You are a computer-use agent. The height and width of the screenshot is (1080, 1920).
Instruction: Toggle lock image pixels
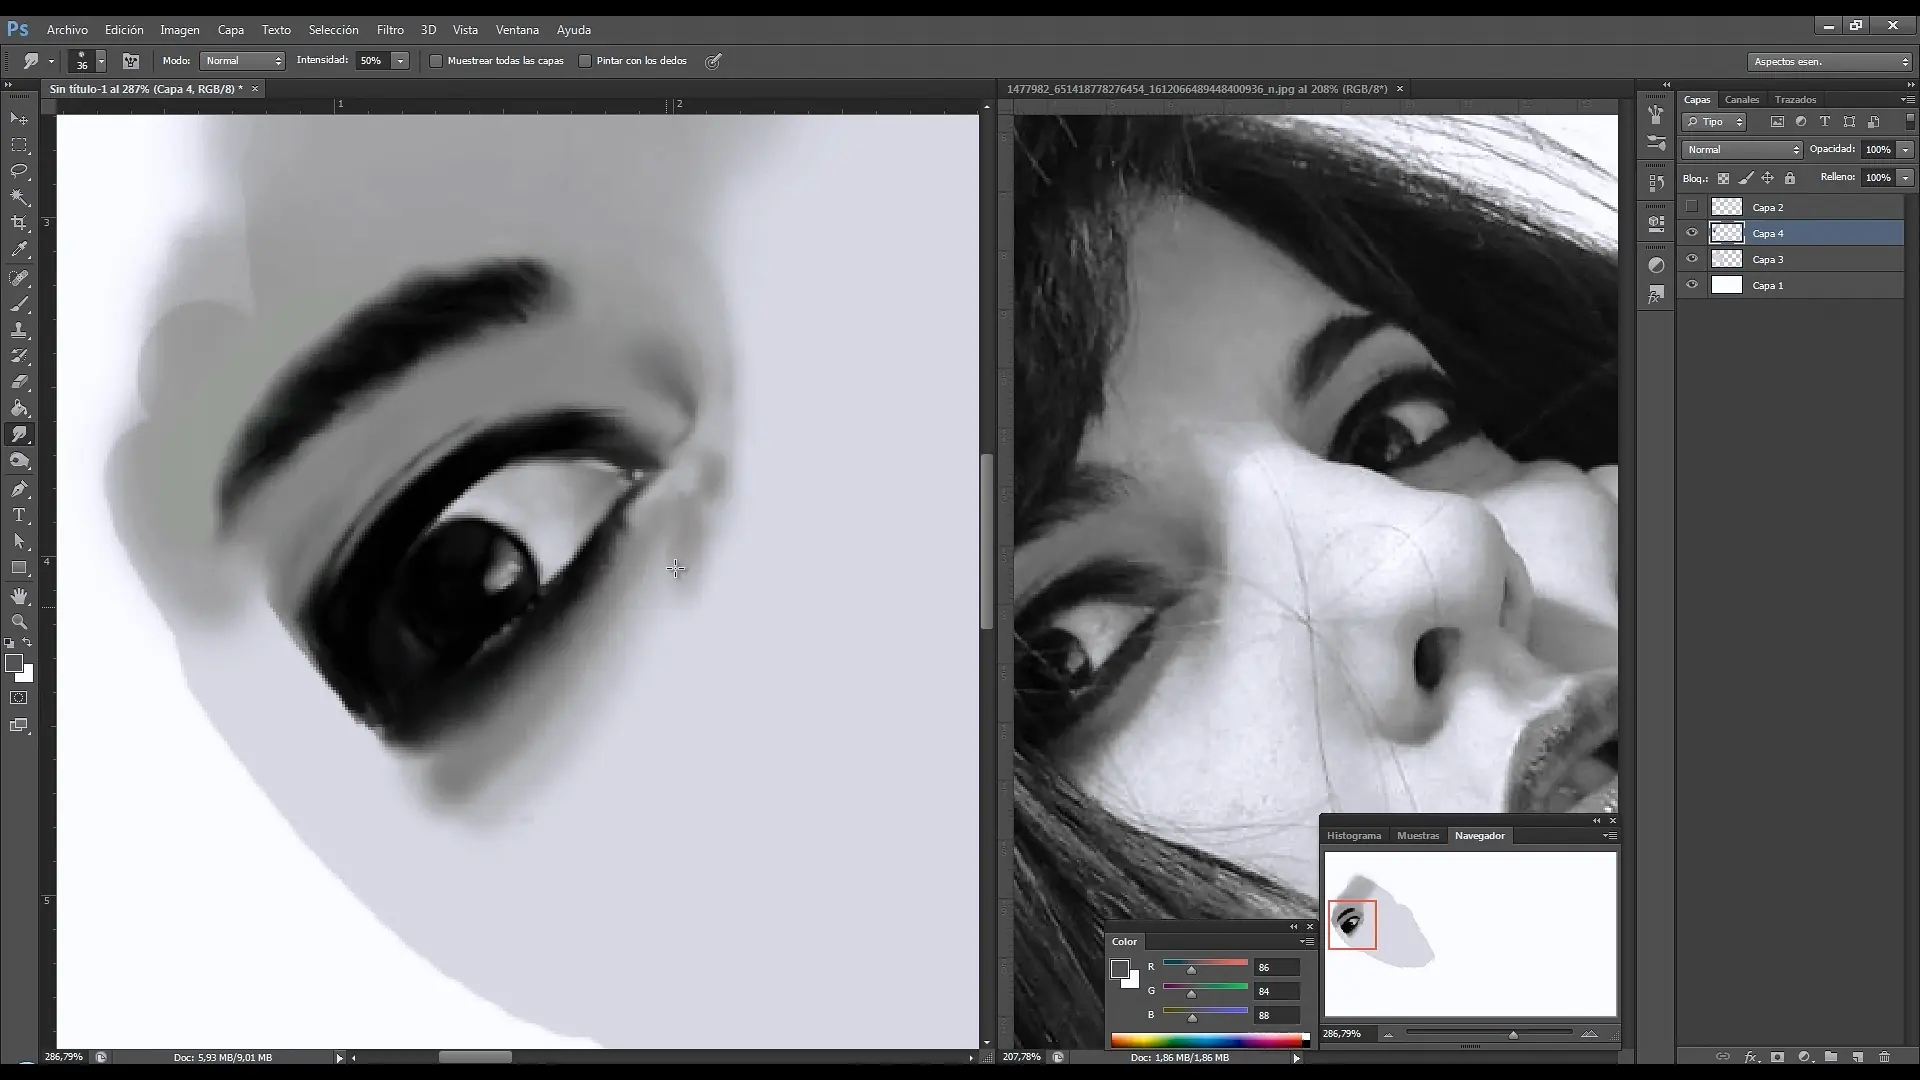1746,178
